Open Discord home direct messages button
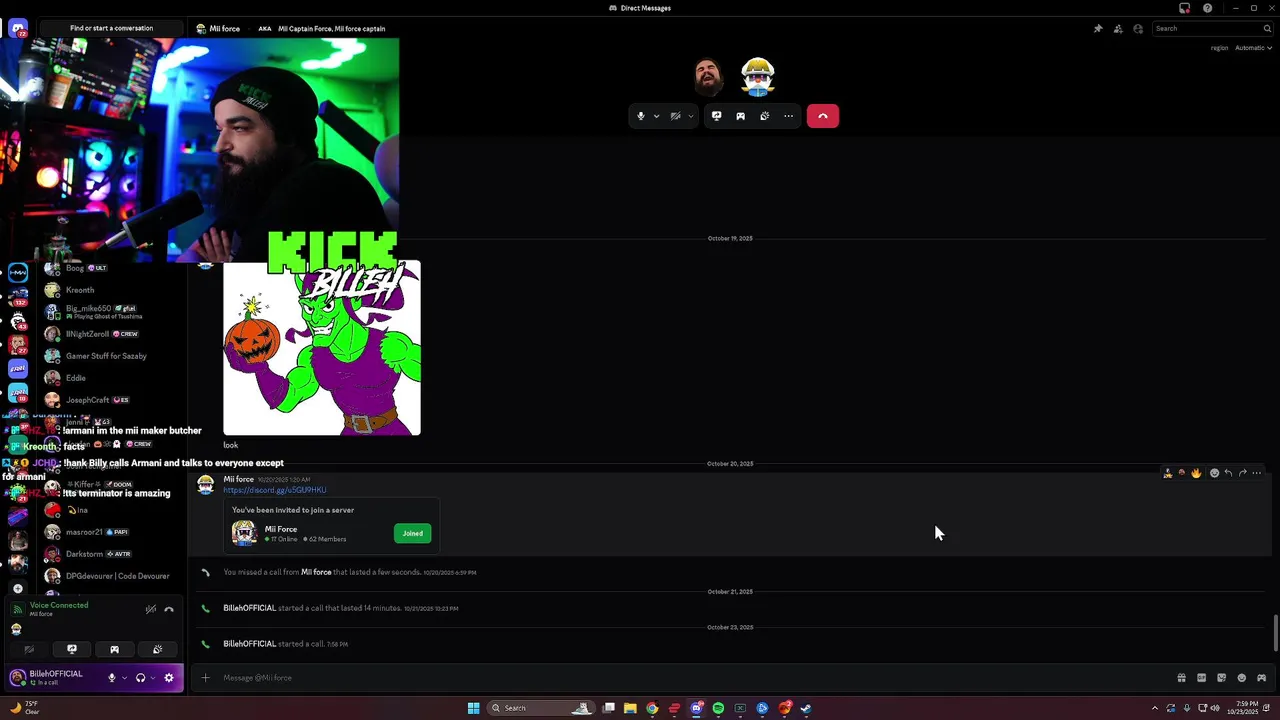Screen dimensions: 1280x720 pyautogui.click(x=18, y=29)
